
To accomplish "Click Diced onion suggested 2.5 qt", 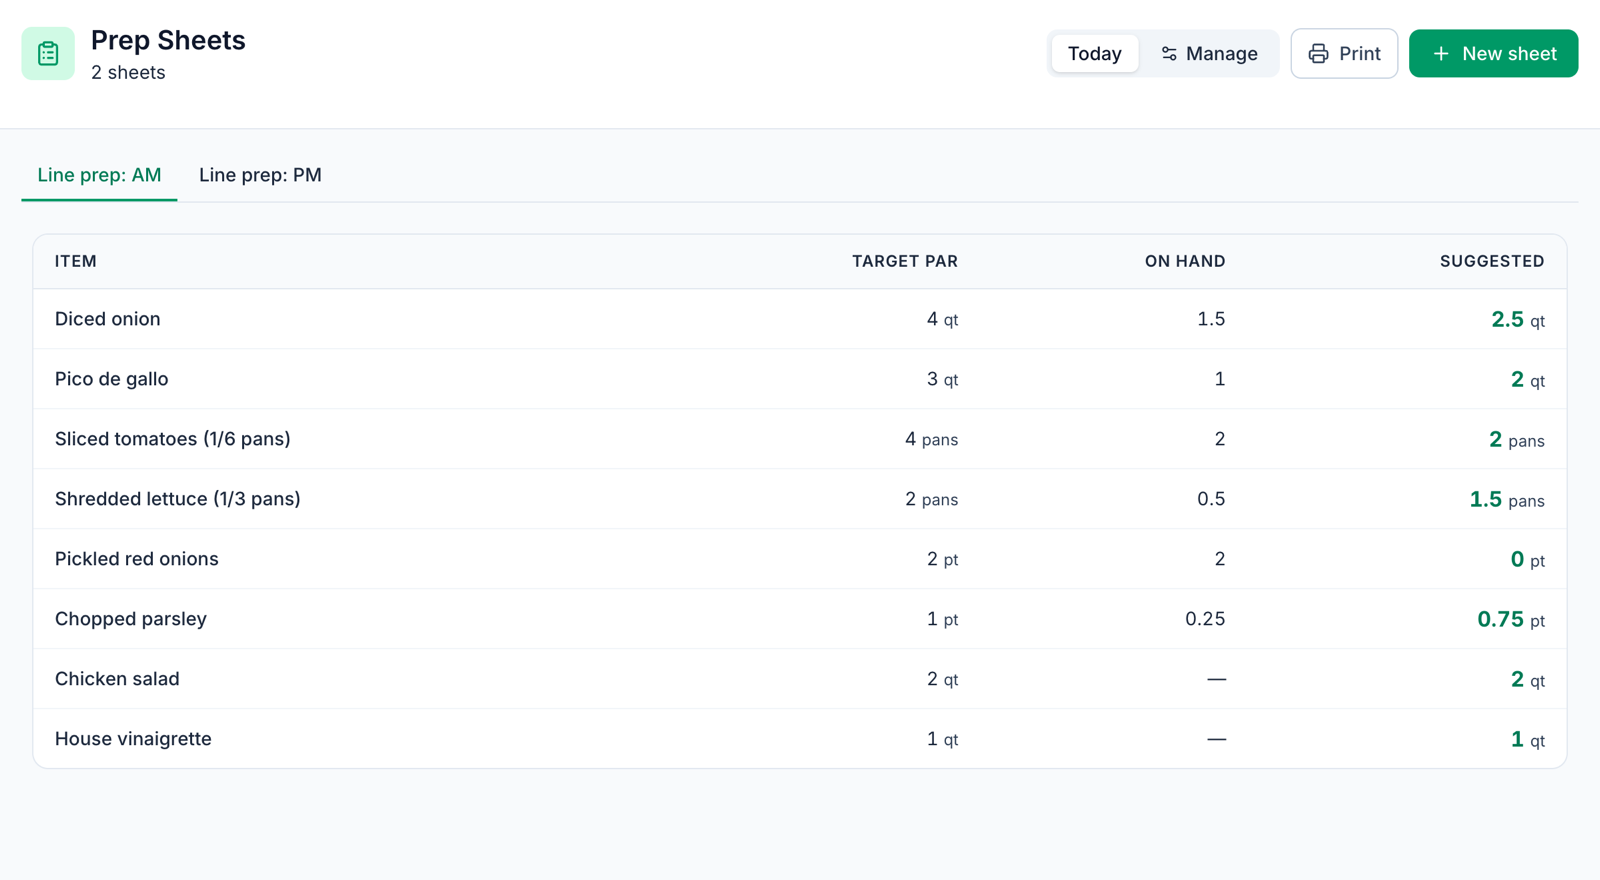I will tap(1518, 320).
